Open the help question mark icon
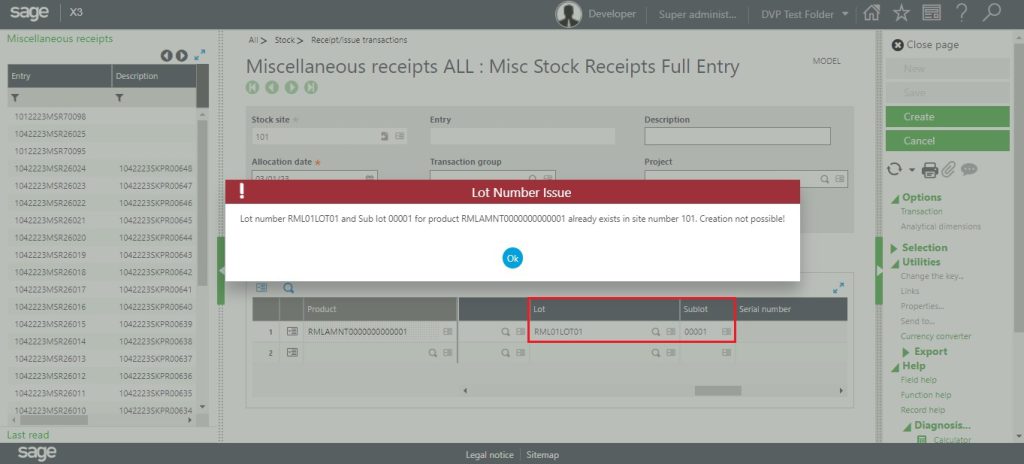The image size is (1024, 464). tap(961, 13)
